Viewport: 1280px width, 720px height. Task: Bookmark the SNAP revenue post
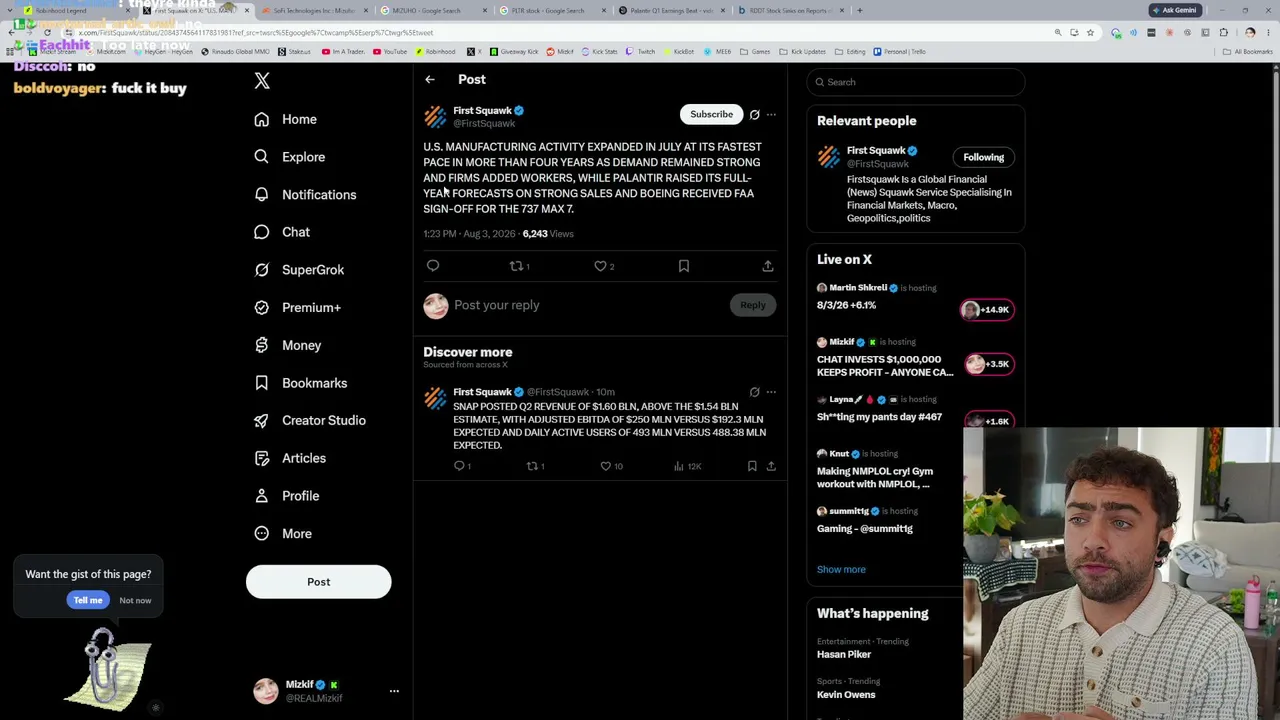pyautogui.click(x=752, y=466)
